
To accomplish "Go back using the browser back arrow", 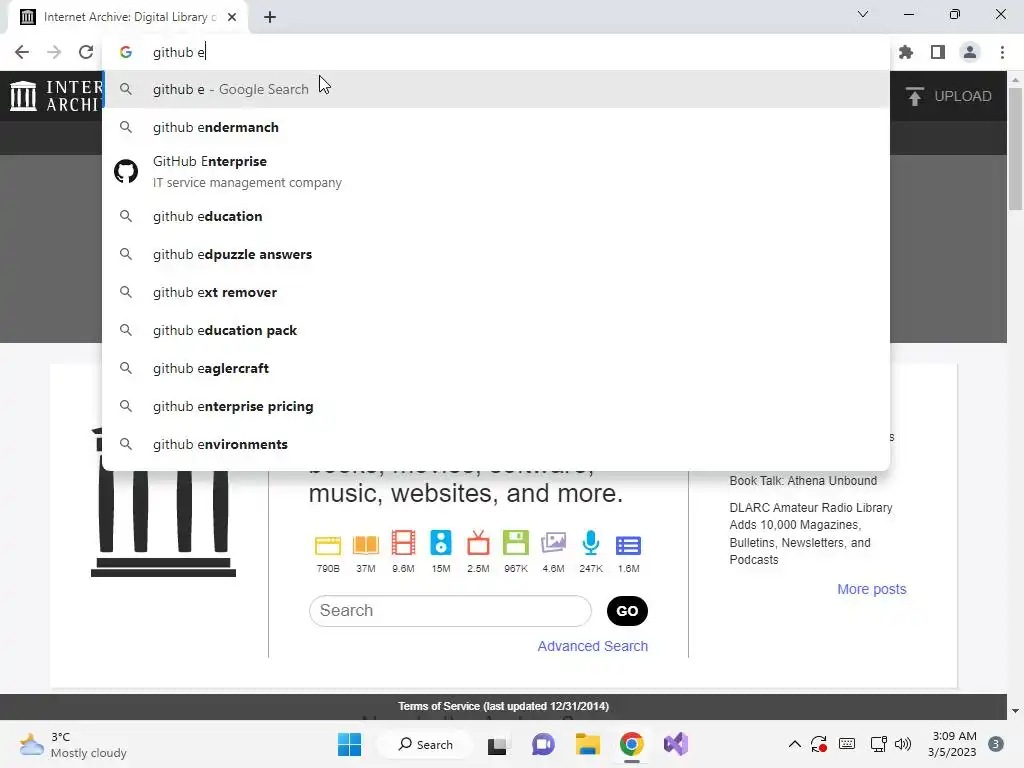I will point(22,52).
